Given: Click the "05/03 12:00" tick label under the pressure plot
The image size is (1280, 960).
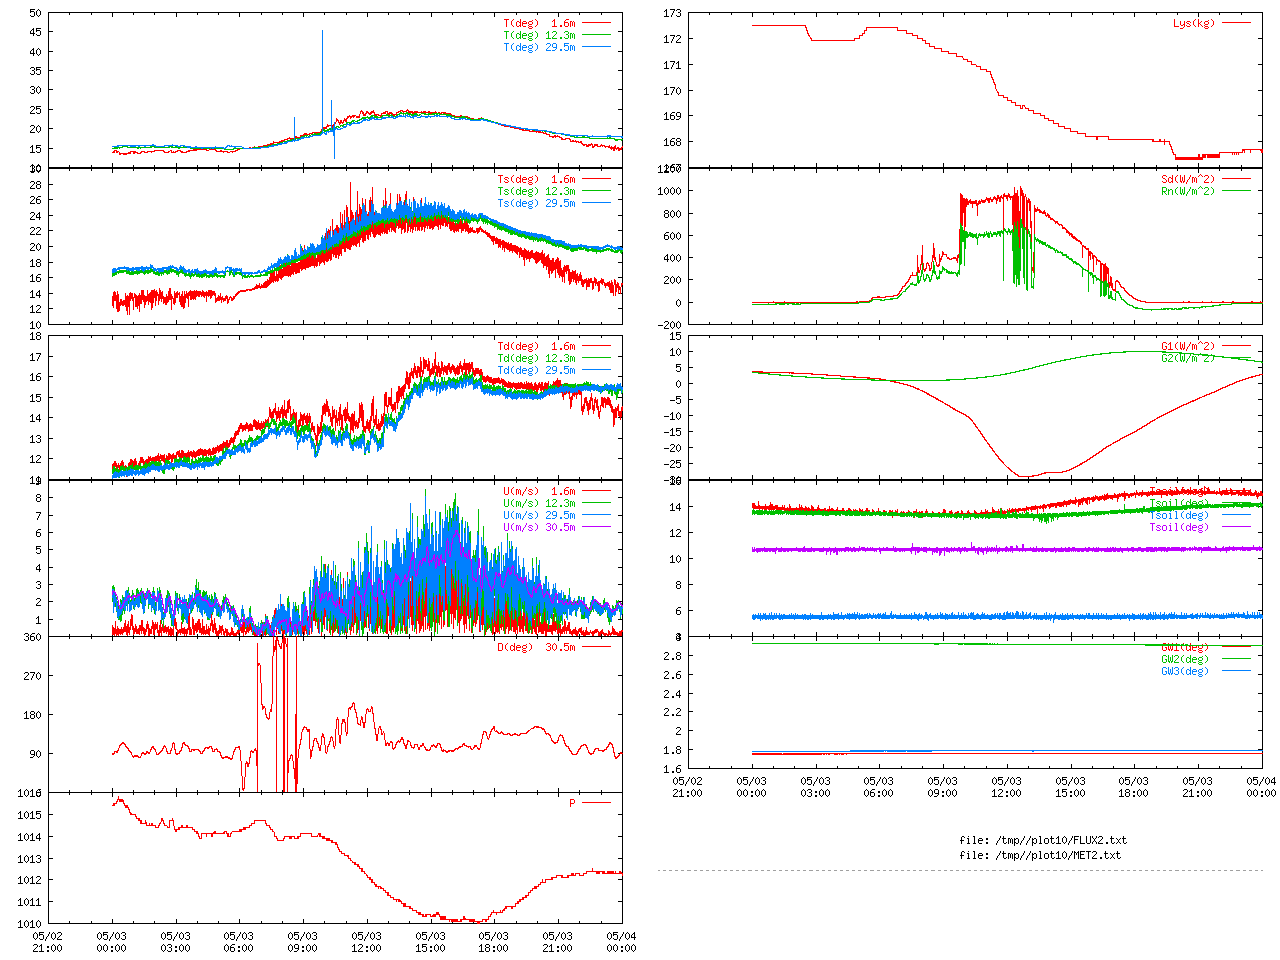Looking at the screenshot, I should click(366, 942).
